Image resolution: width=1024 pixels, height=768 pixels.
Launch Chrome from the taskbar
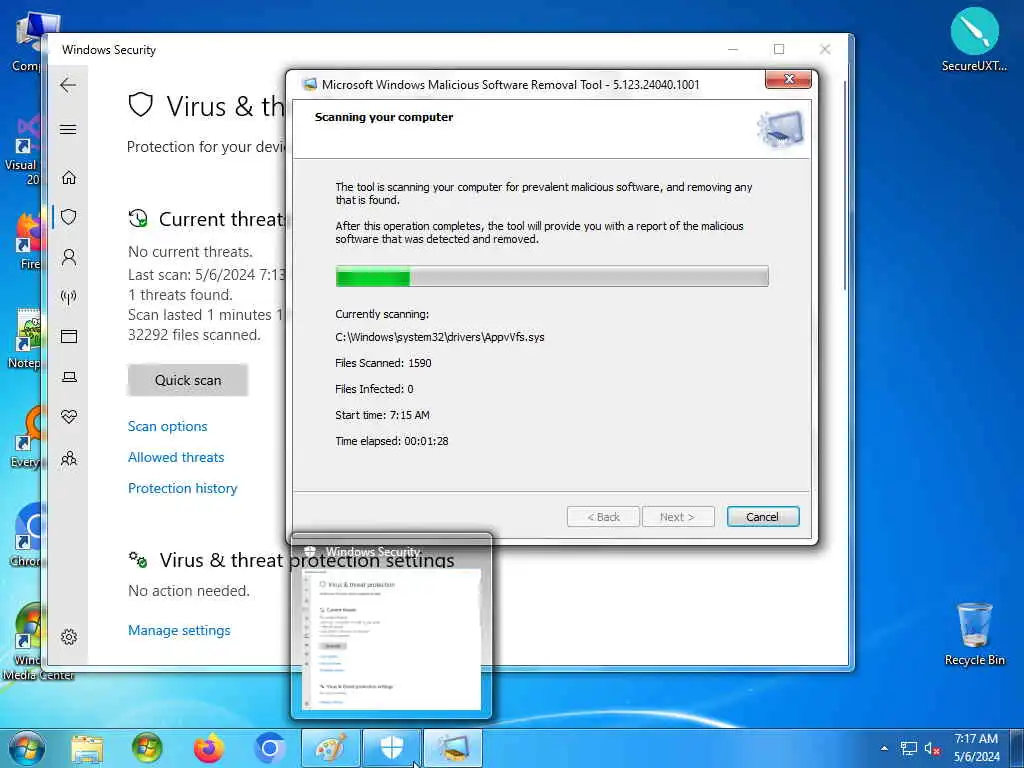coord(270,748)
